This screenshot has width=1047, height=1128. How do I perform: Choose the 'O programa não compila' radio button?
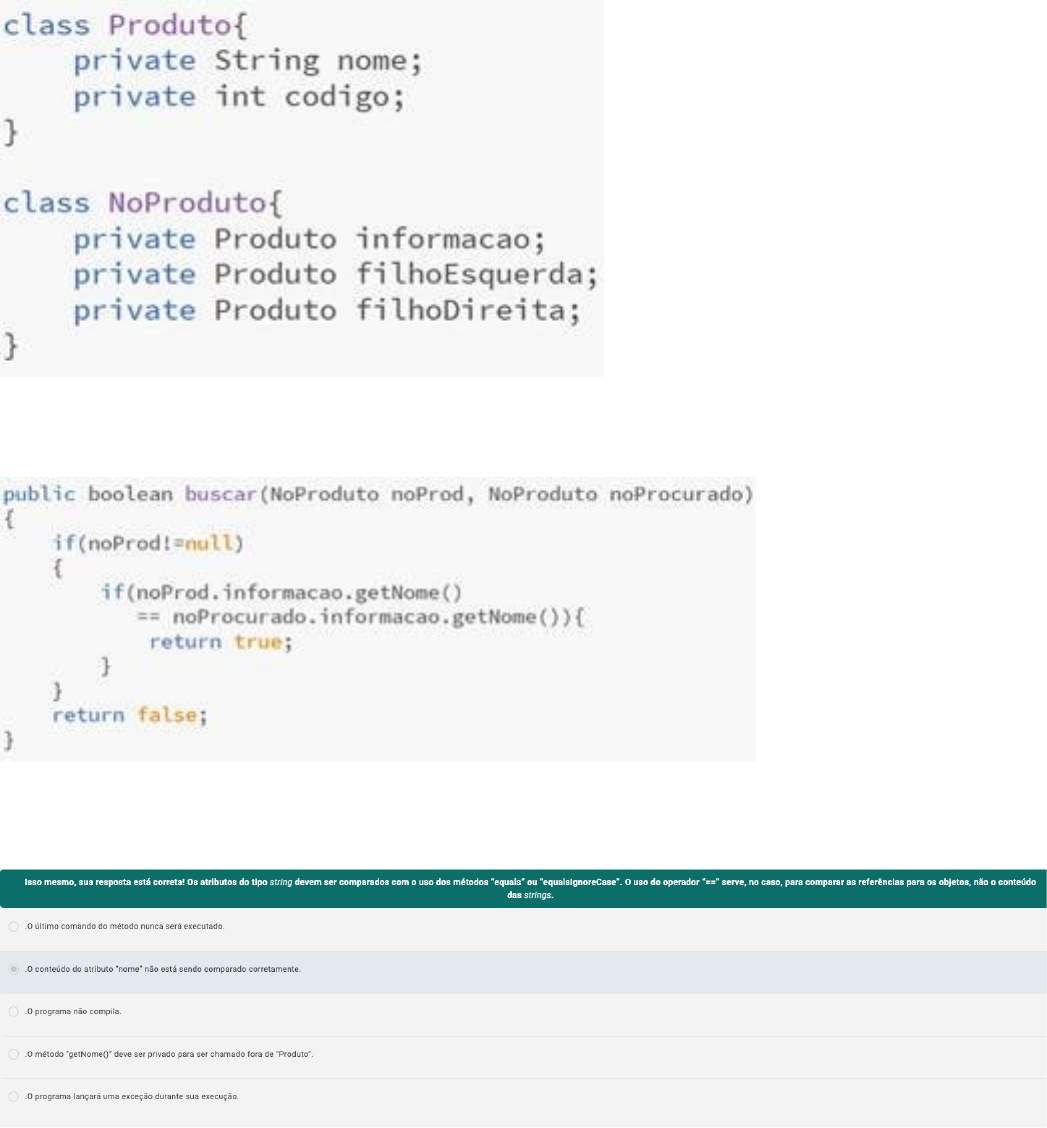(x=12, y=1012)
